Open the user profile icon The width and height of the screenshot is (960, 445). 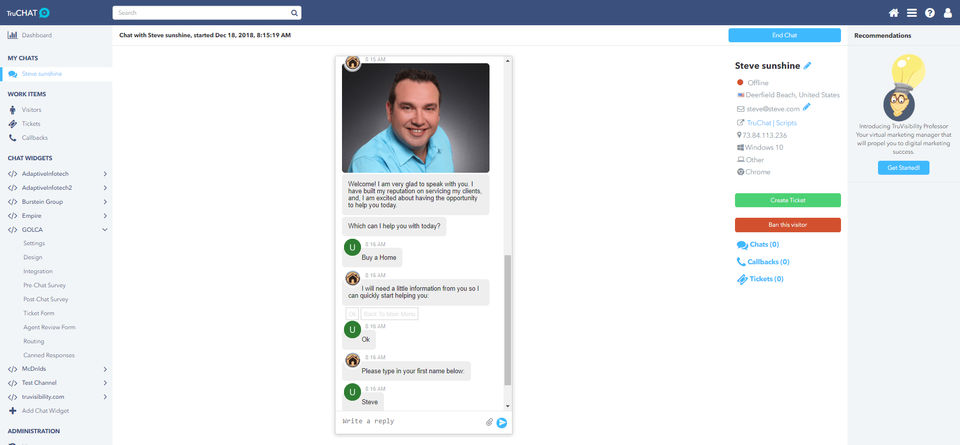click(948, 12)
